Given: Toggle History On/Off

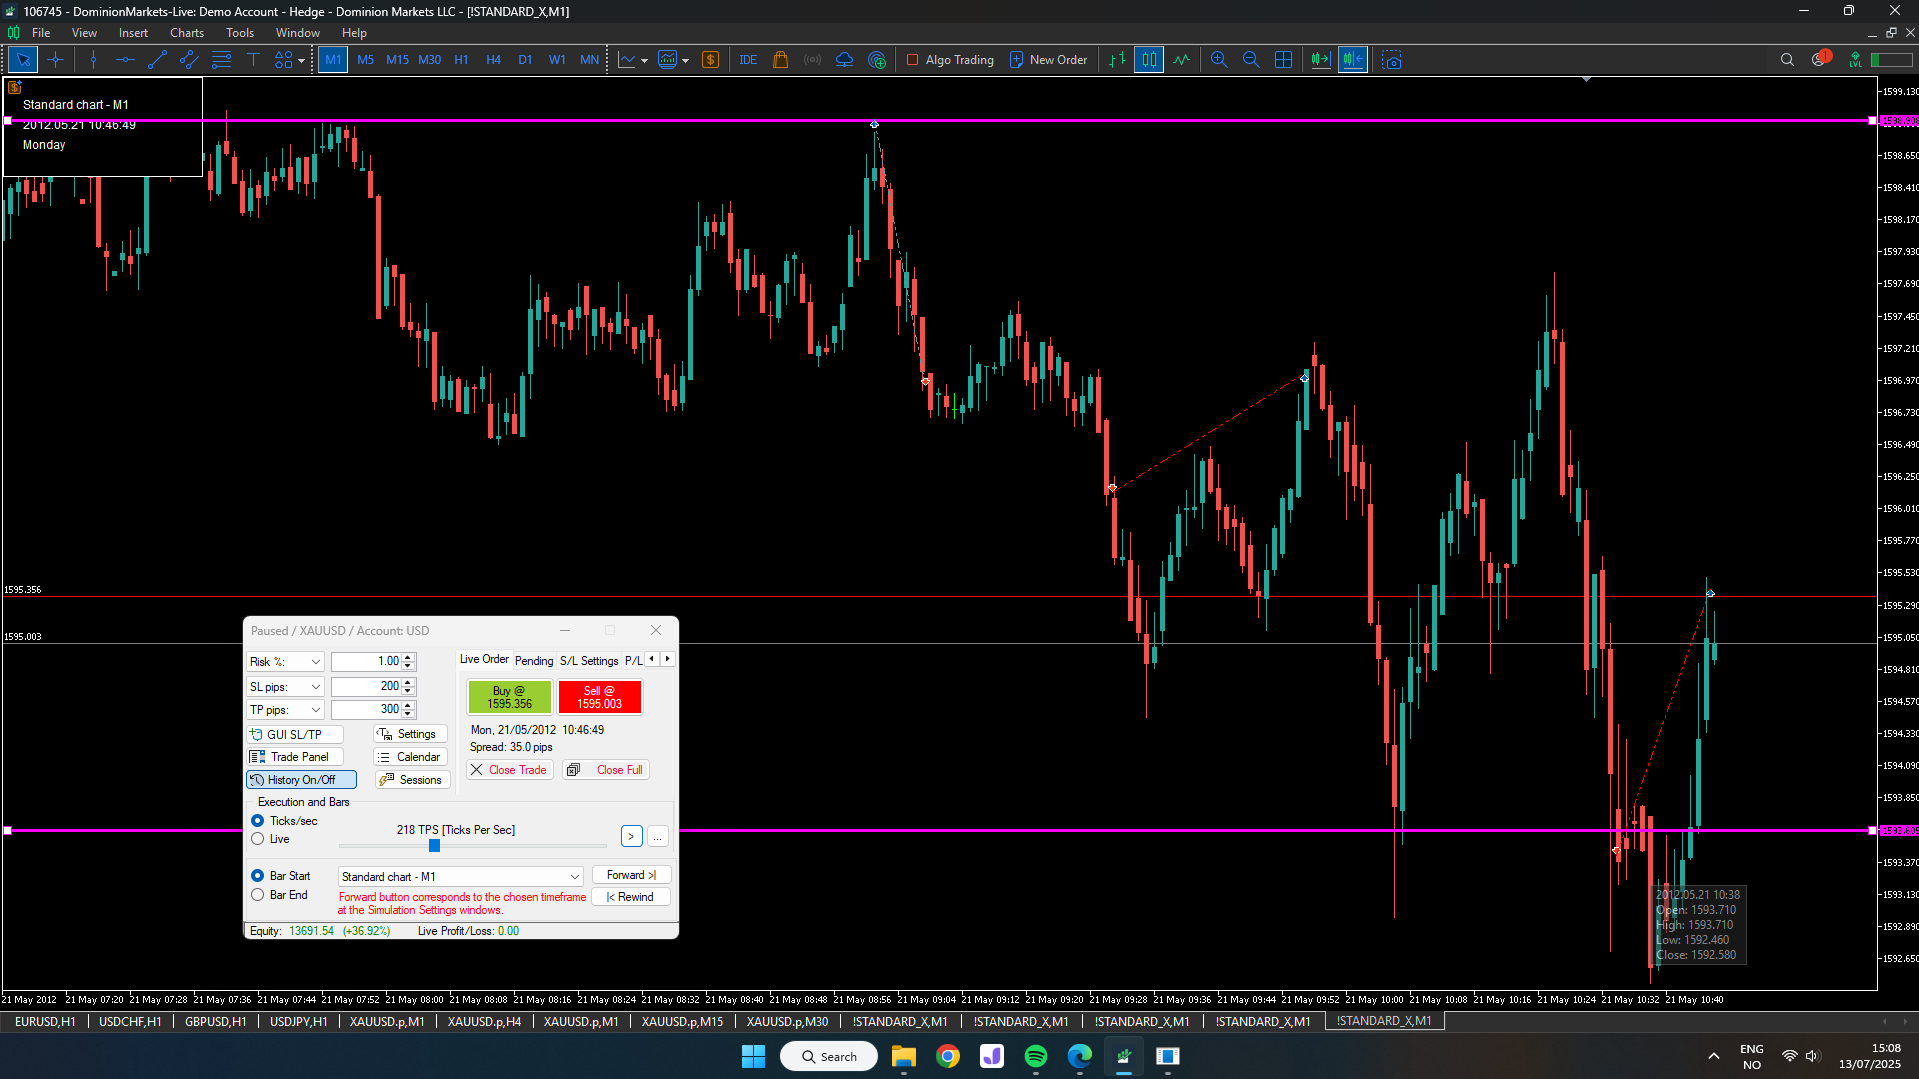Looking at the screenshot, I should [301, 780].
